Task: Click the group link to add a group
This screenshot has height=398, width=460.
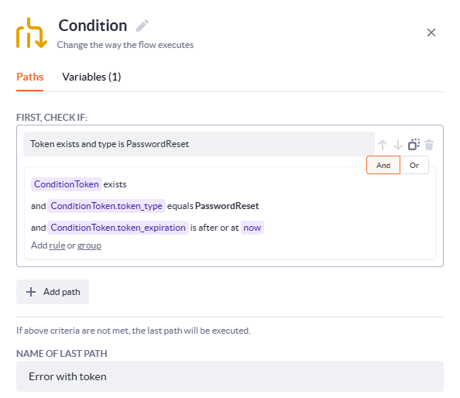Action: coord(89,246)
